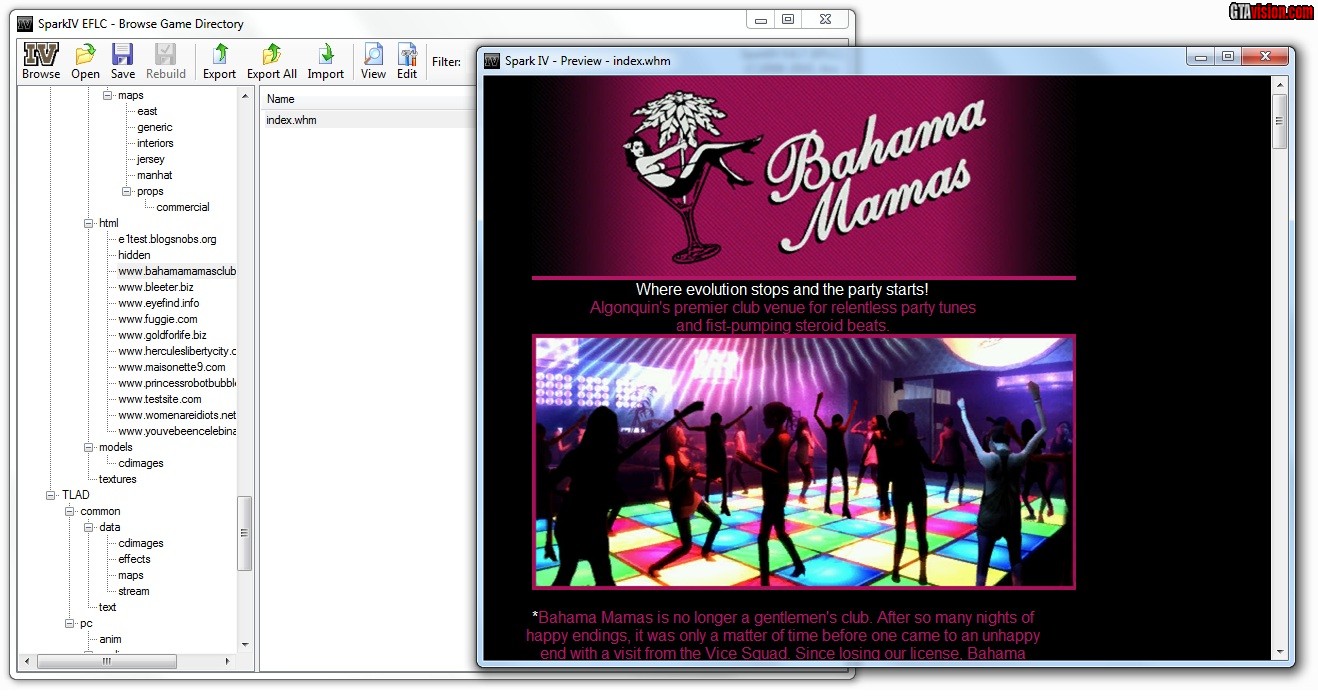Collapse the html folder node
The height and width of the screenshot is (697, 1318).
coord(89,223)
